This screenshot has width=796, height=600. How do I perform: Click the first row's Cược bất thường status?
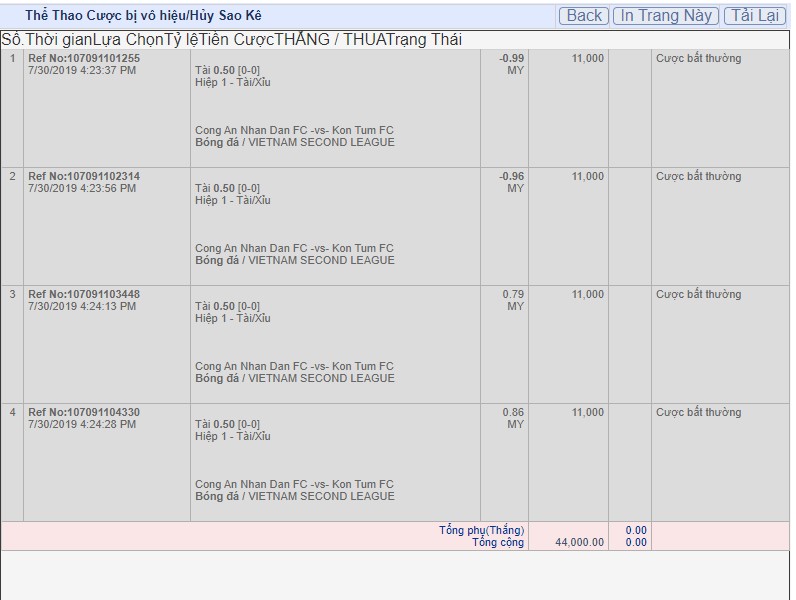point(698,58)
